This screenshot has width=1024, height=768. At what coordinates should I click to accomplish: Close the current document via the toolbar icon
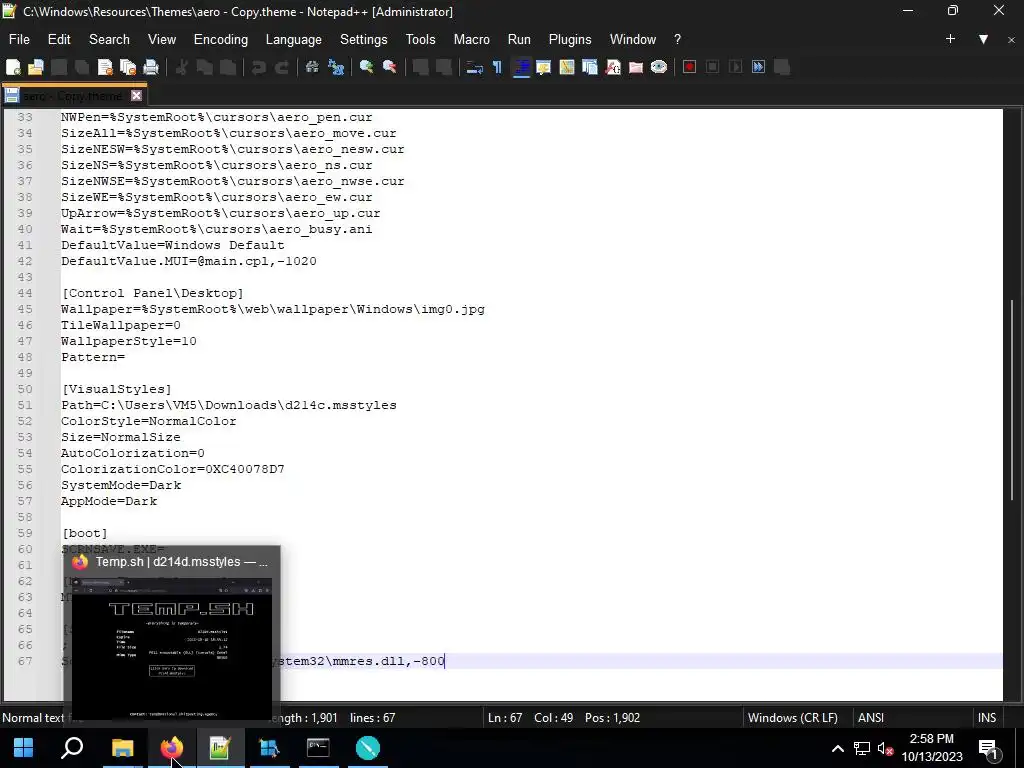[x=105, y=67]
